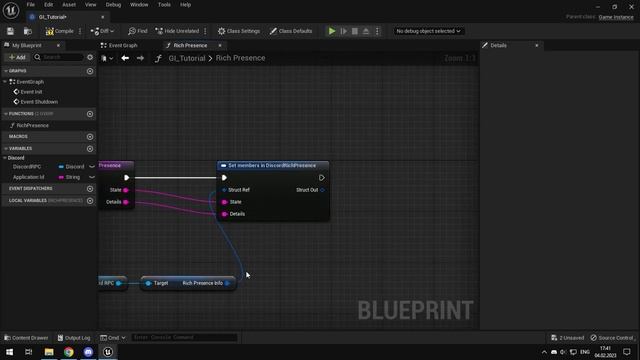Select the RichPresence function
Screen dimensions: 640x360
click(32, 125)
